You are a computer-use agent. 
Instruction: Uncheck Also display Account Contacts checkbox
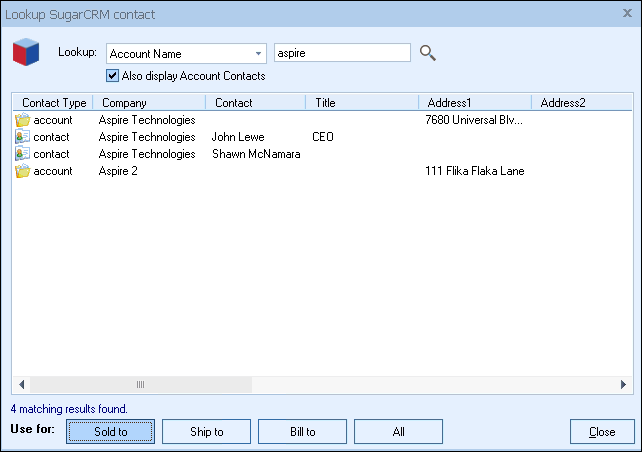click(113, 76)
